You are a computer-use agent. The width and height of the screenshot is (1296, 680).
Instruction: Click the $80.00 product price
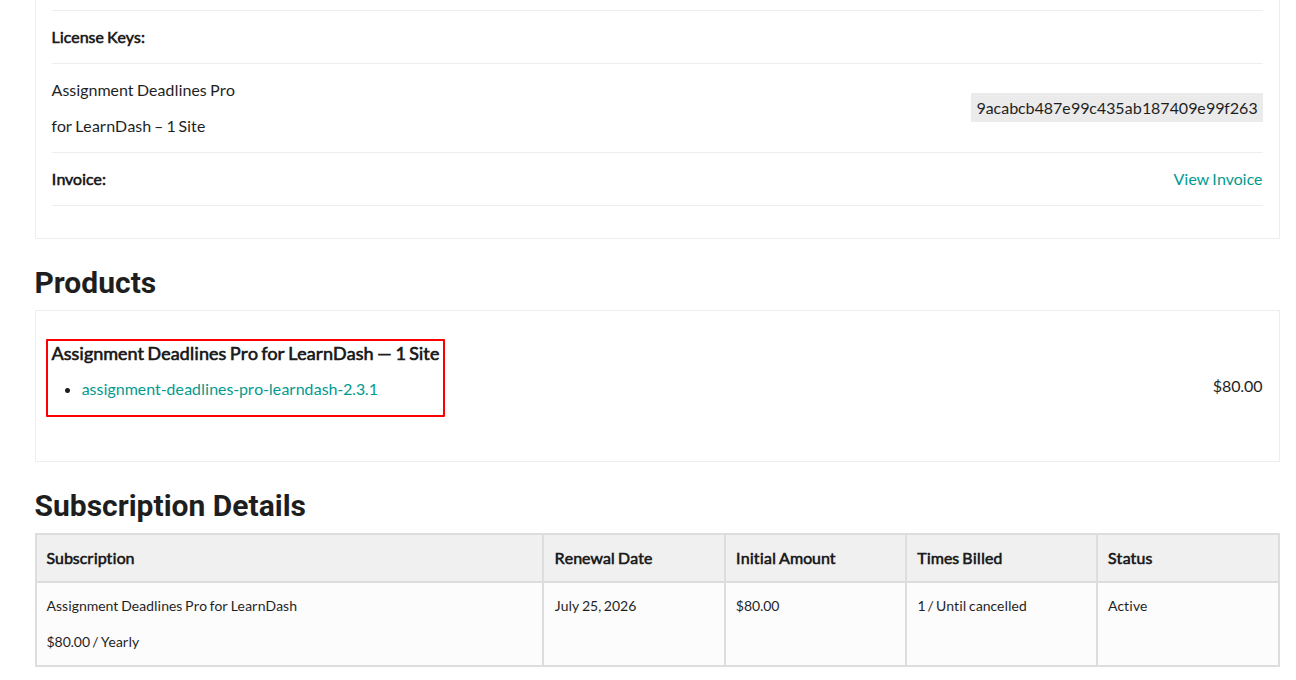(x=1237, y=387)
